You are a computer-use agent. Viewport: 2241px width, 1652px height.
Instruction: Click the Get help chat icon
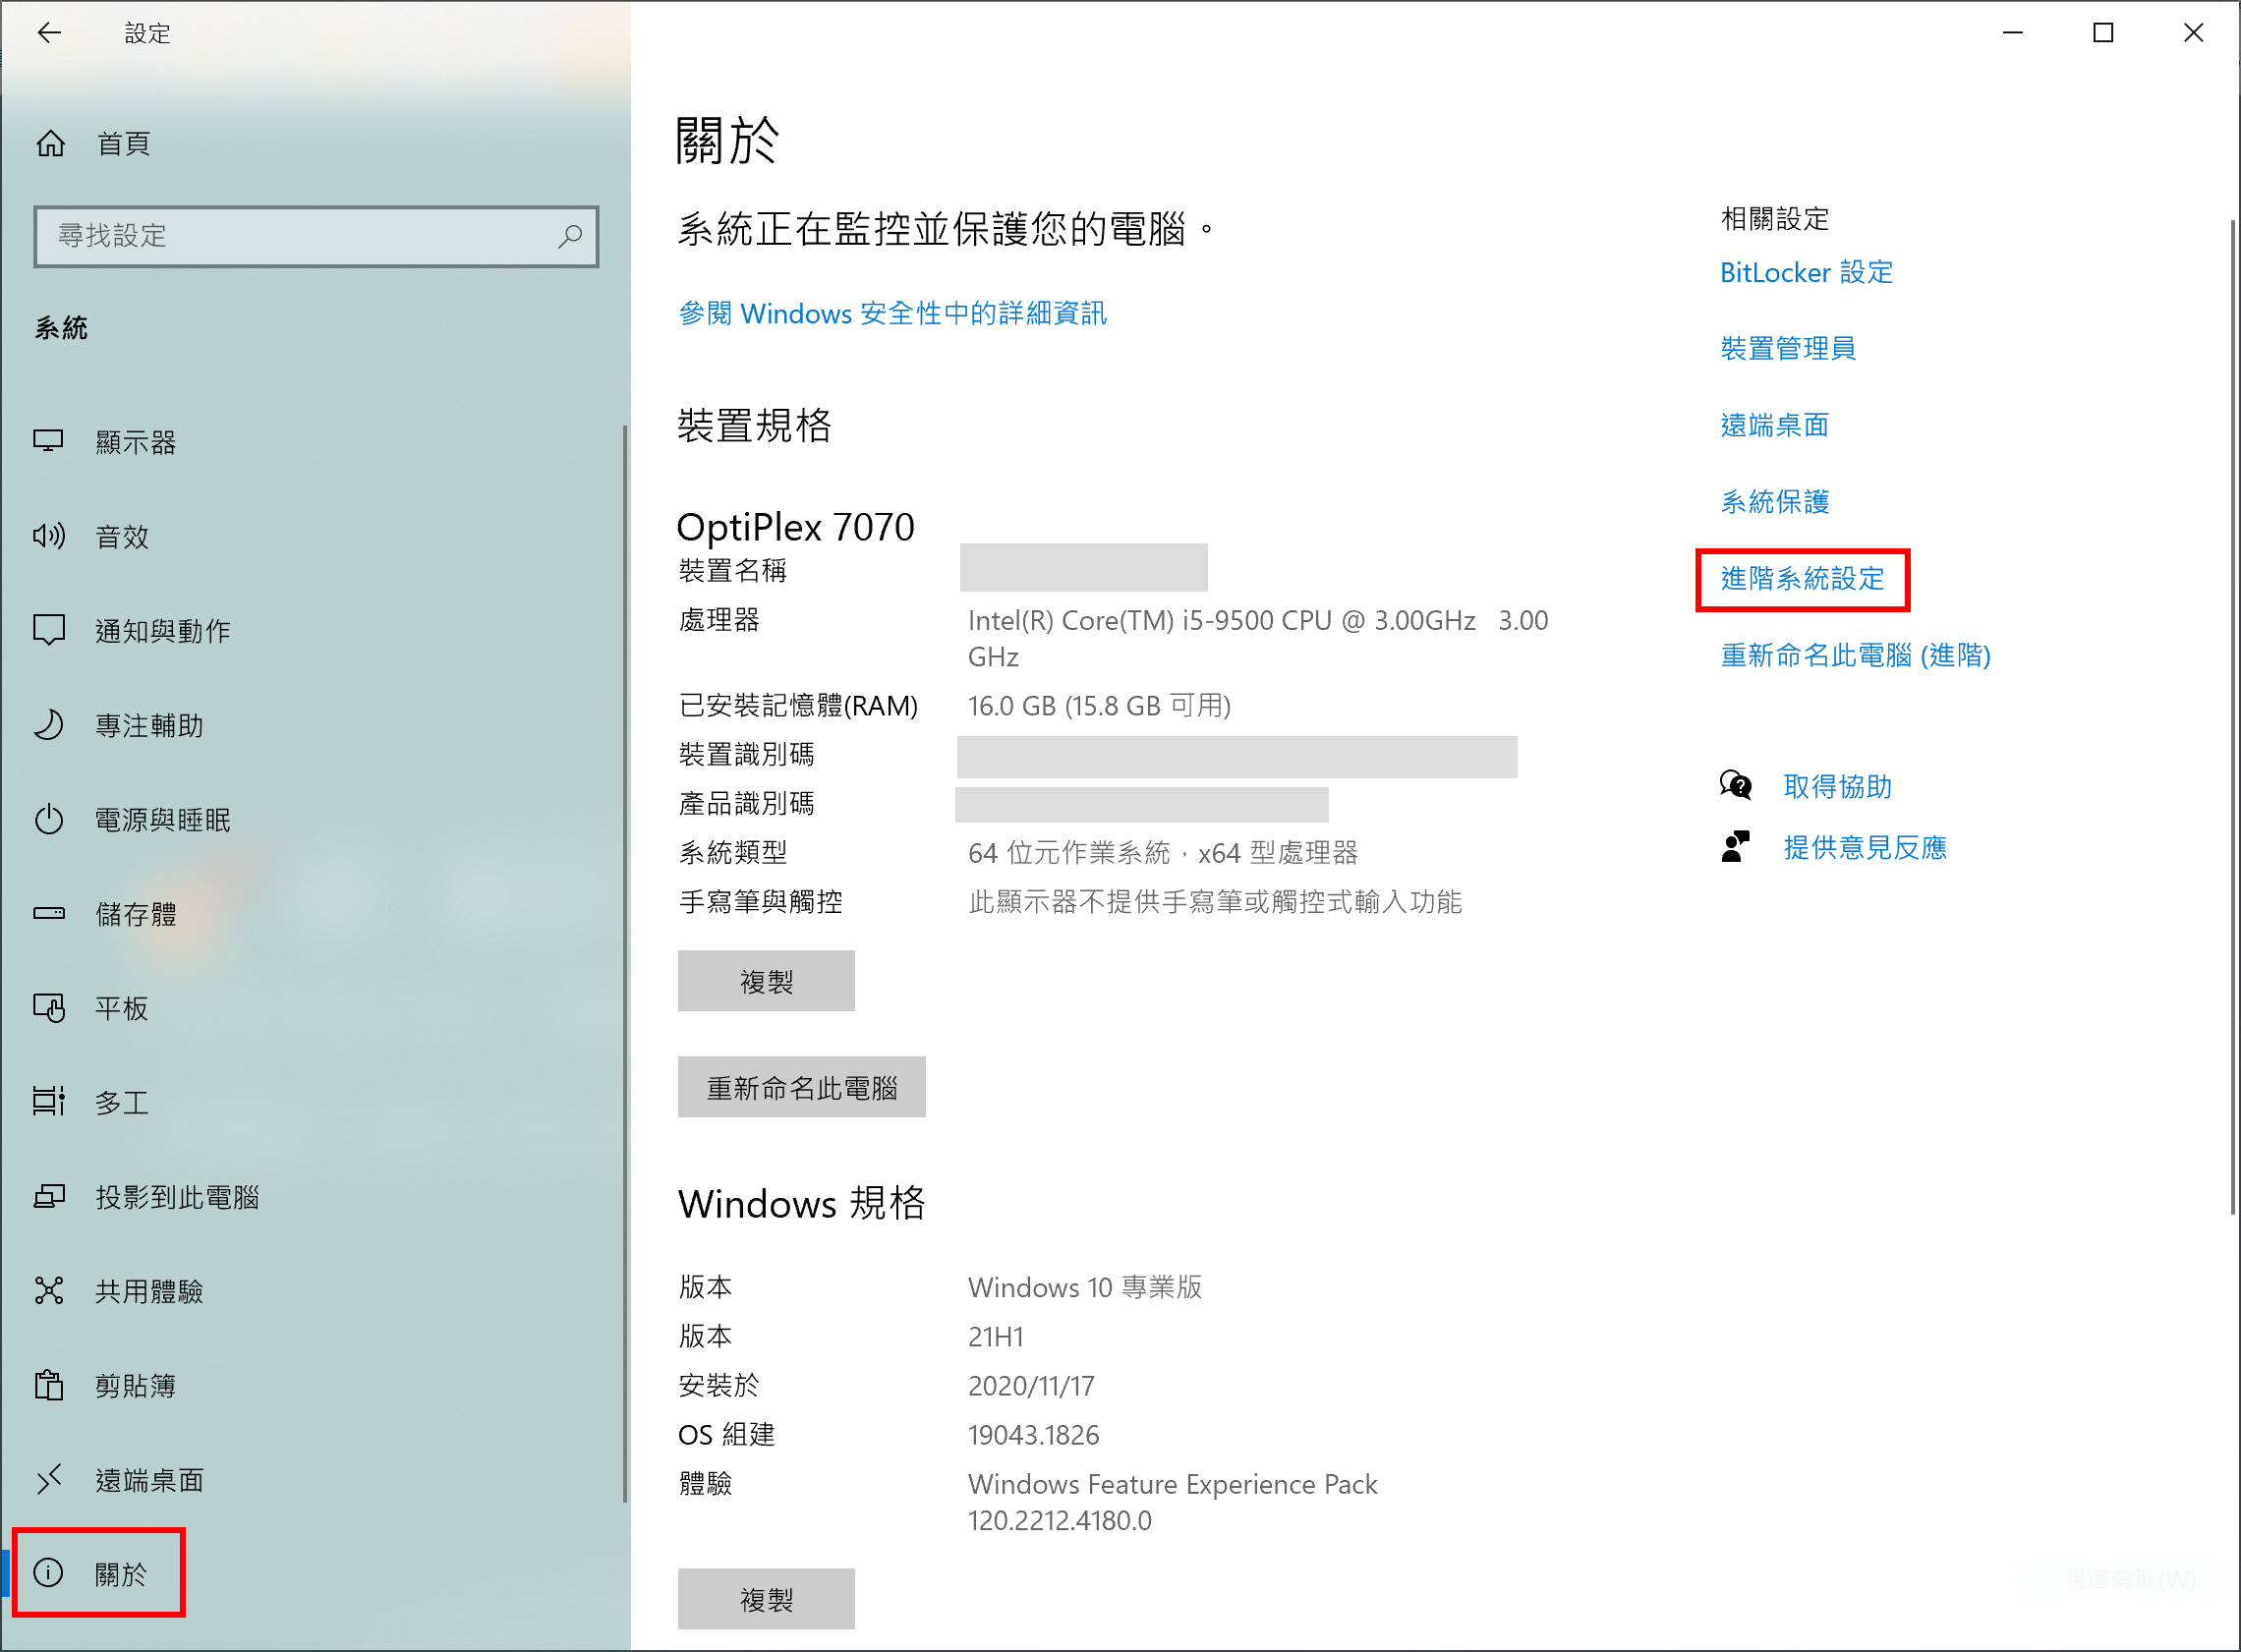click(x=1736, y=786)
